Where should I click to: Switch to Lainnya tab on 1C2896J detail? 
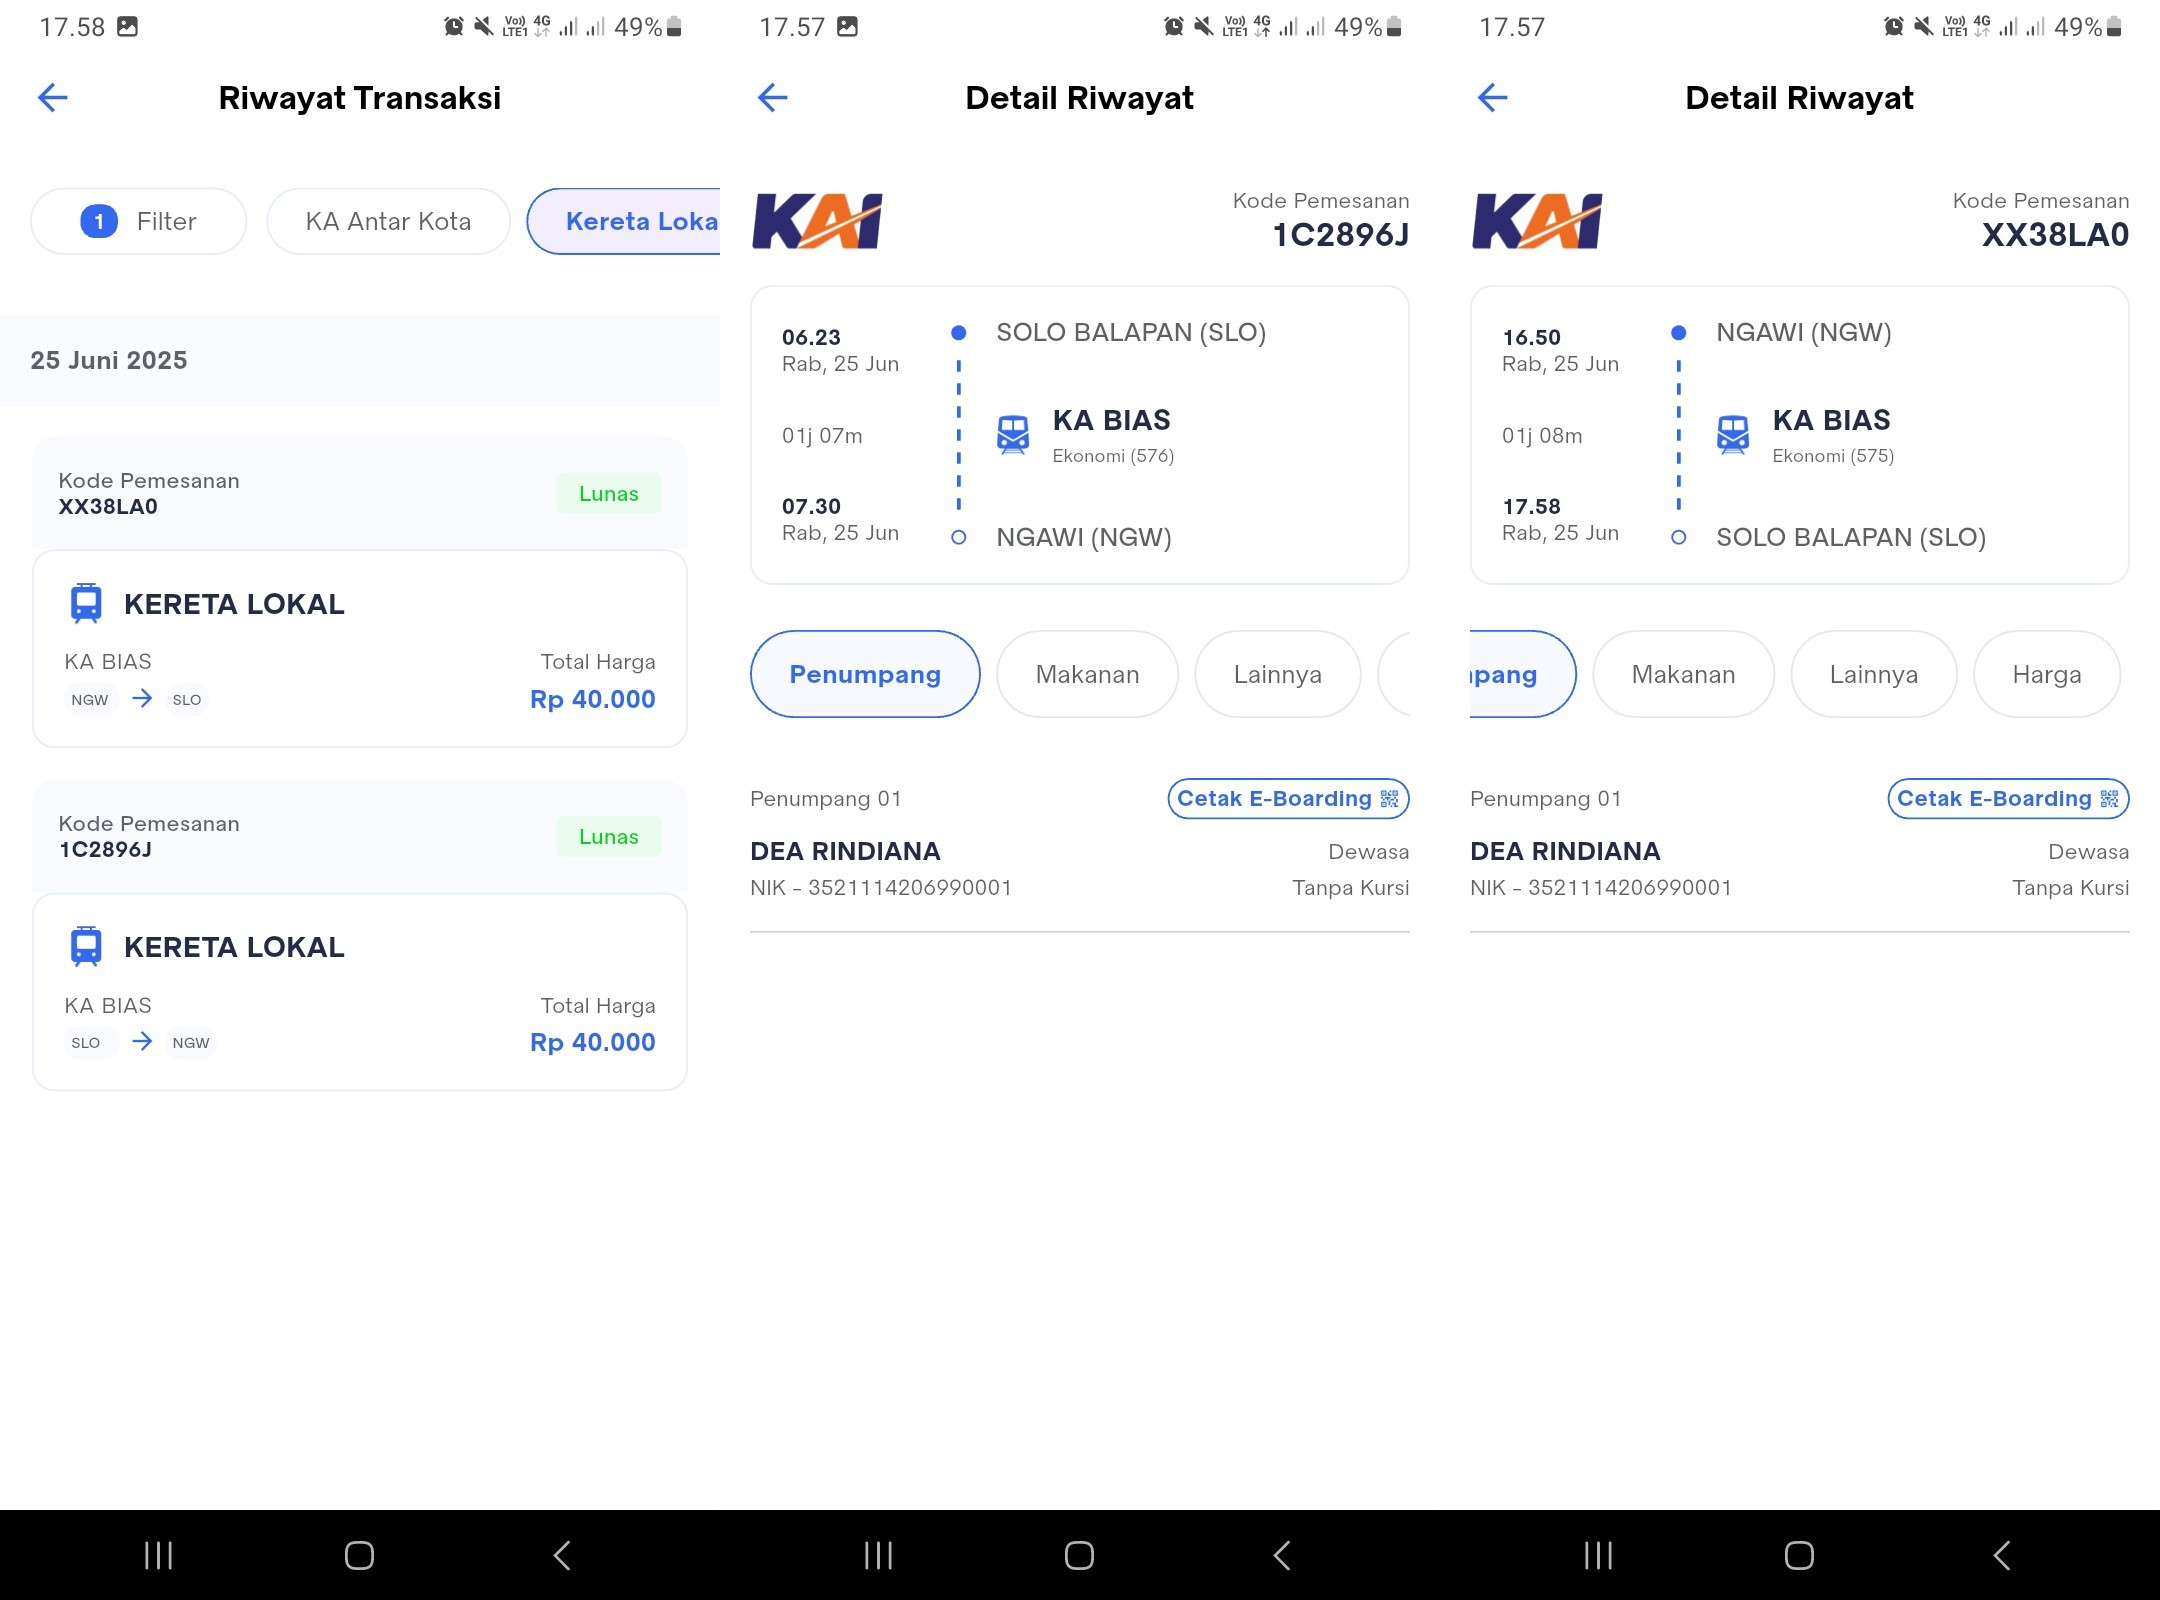point(1278,674)
